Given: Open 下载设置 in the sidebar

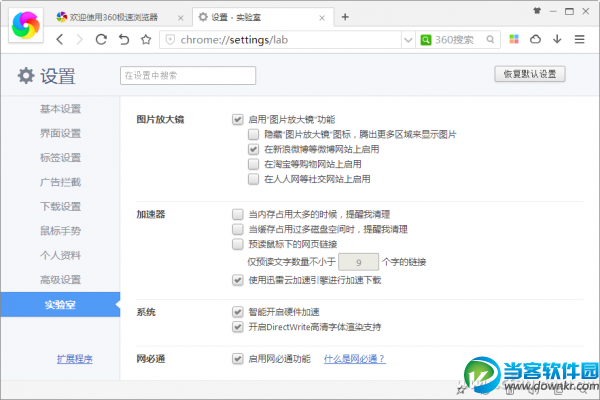Looking at the screenshot, I should pyautogui.click(x=60, y=207).
